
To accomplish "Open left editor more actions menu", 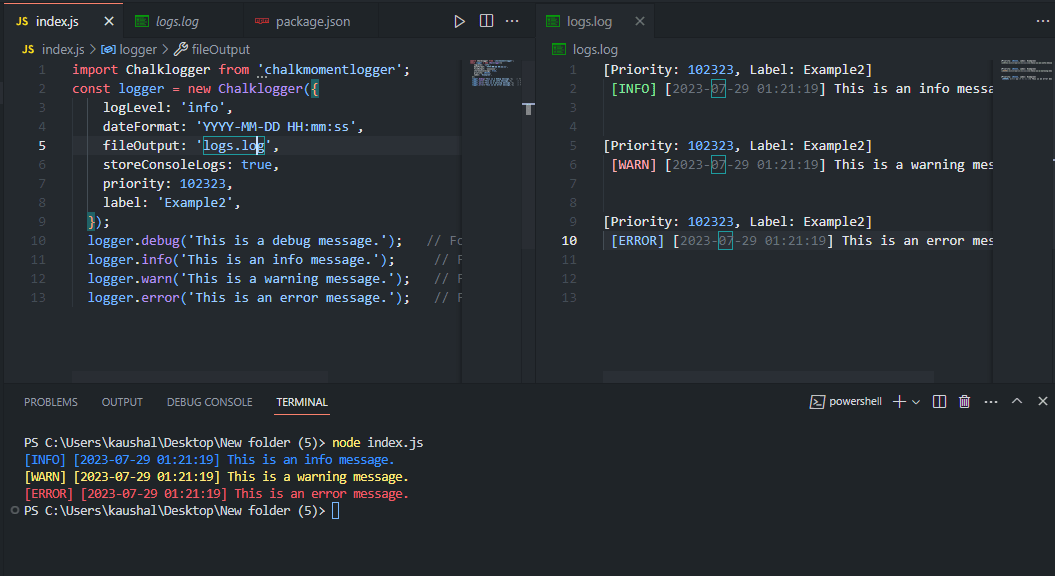I will tap(512, 21).
